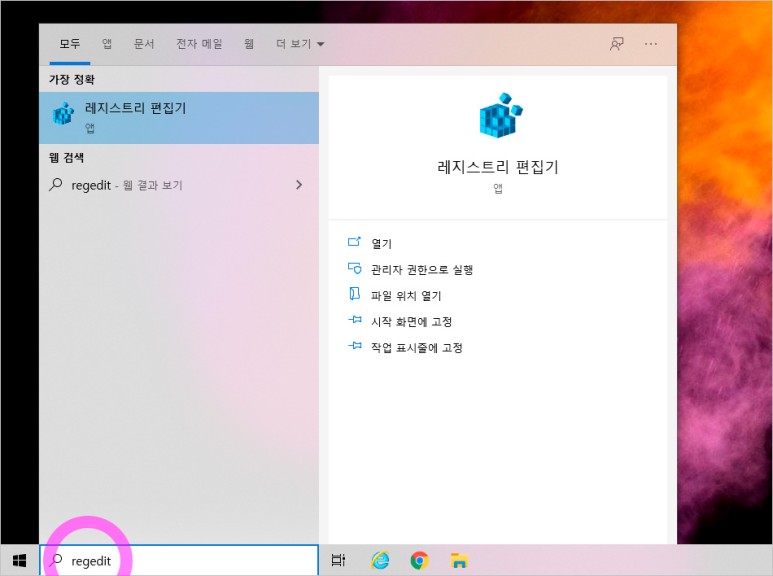This screenshot has width=773, height=576.
Task: Select the 레지스트리 편집기 best match result
Action: pos(179,118)
